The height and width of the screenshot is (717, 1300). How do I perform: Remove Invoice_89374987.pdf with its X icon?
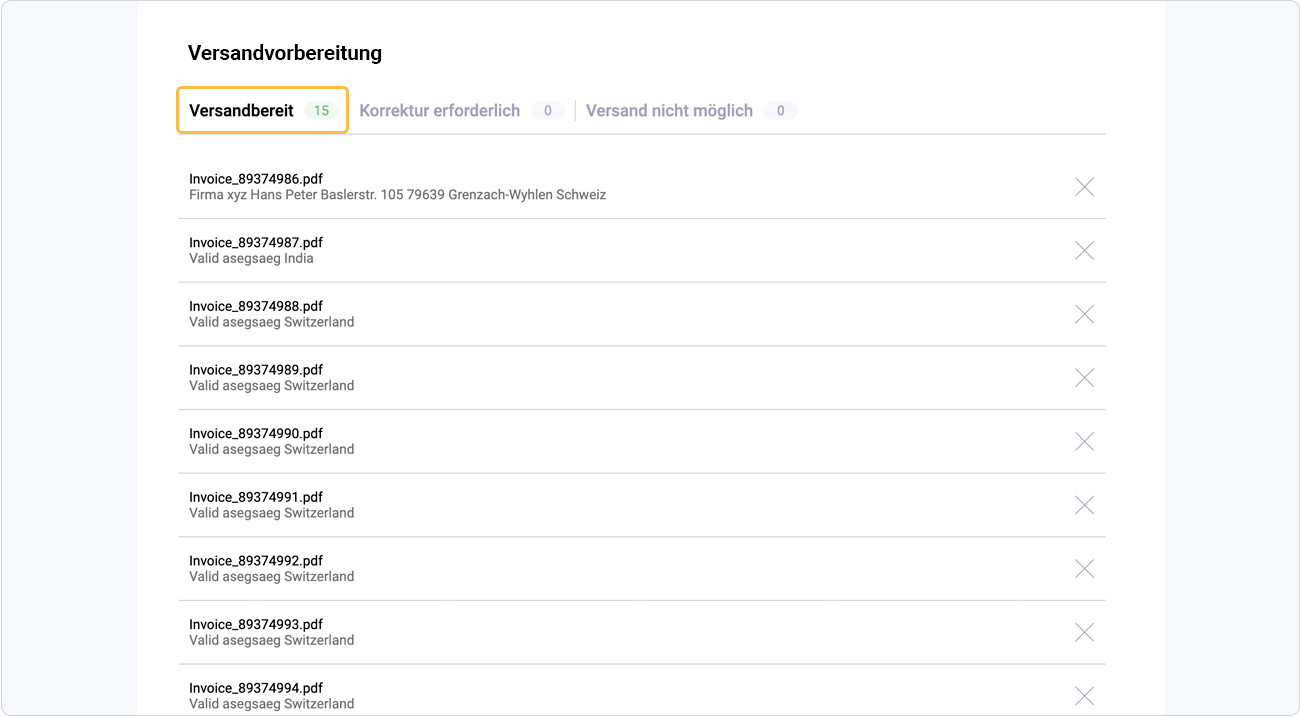tap(1084, 251)
